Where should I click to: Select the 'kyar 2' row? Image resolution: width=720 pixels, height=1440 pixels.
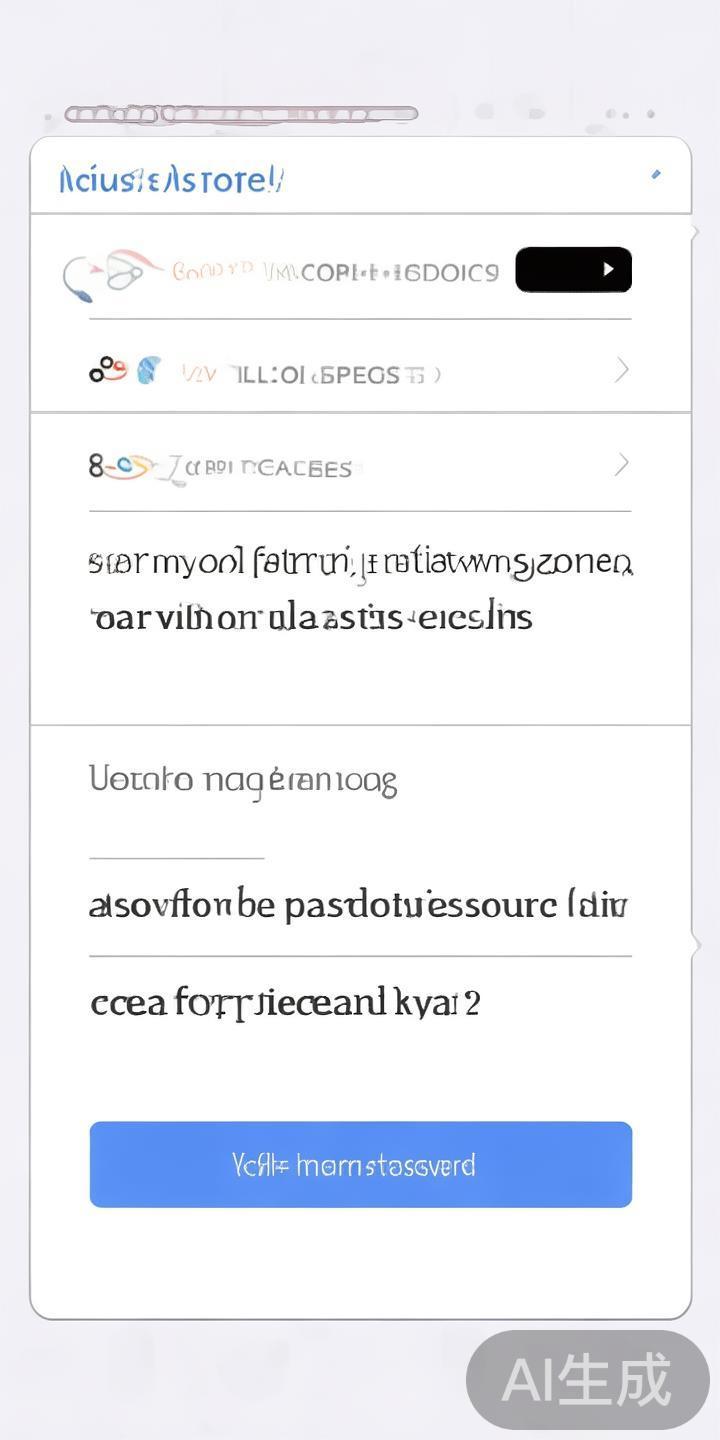pos(286,1002)
